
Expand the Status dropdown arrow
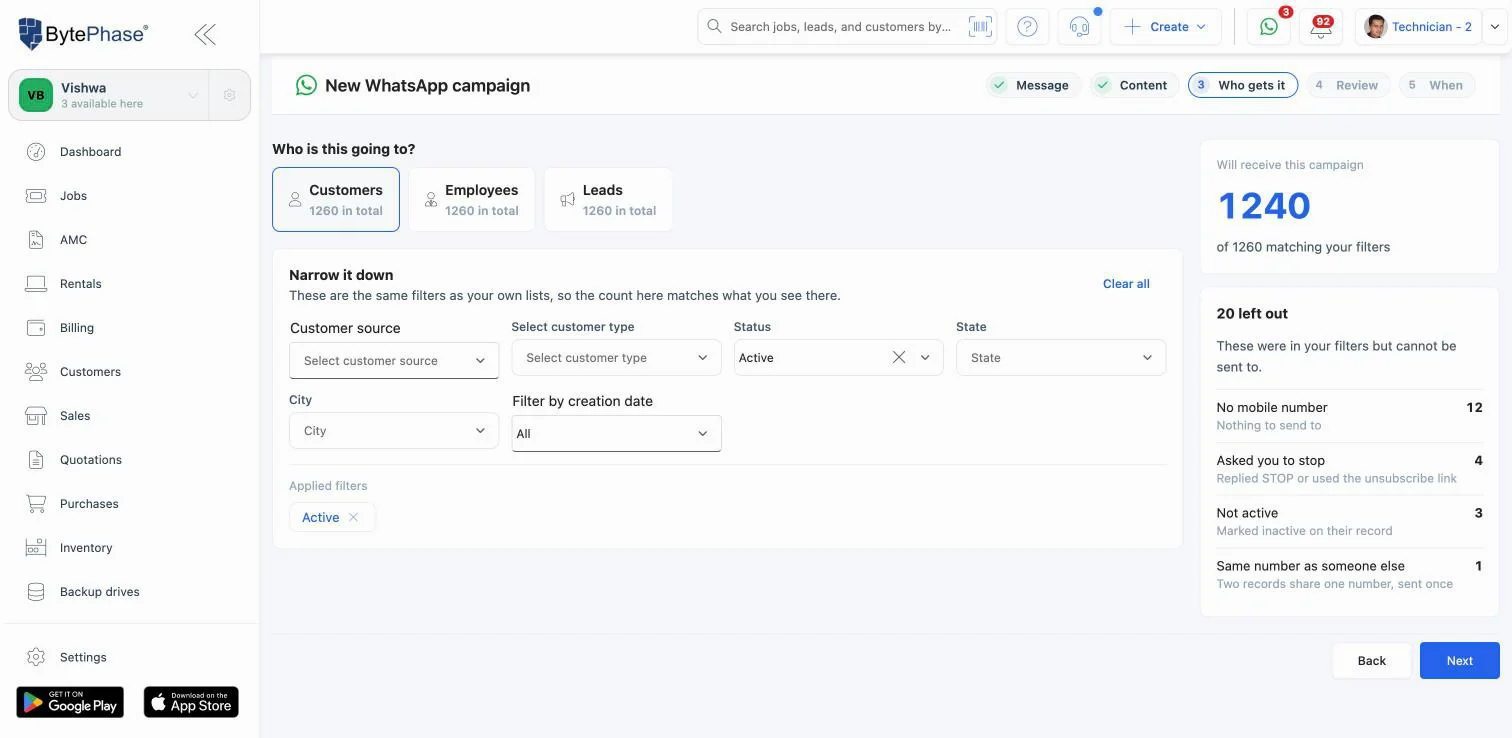click(925, 358)
